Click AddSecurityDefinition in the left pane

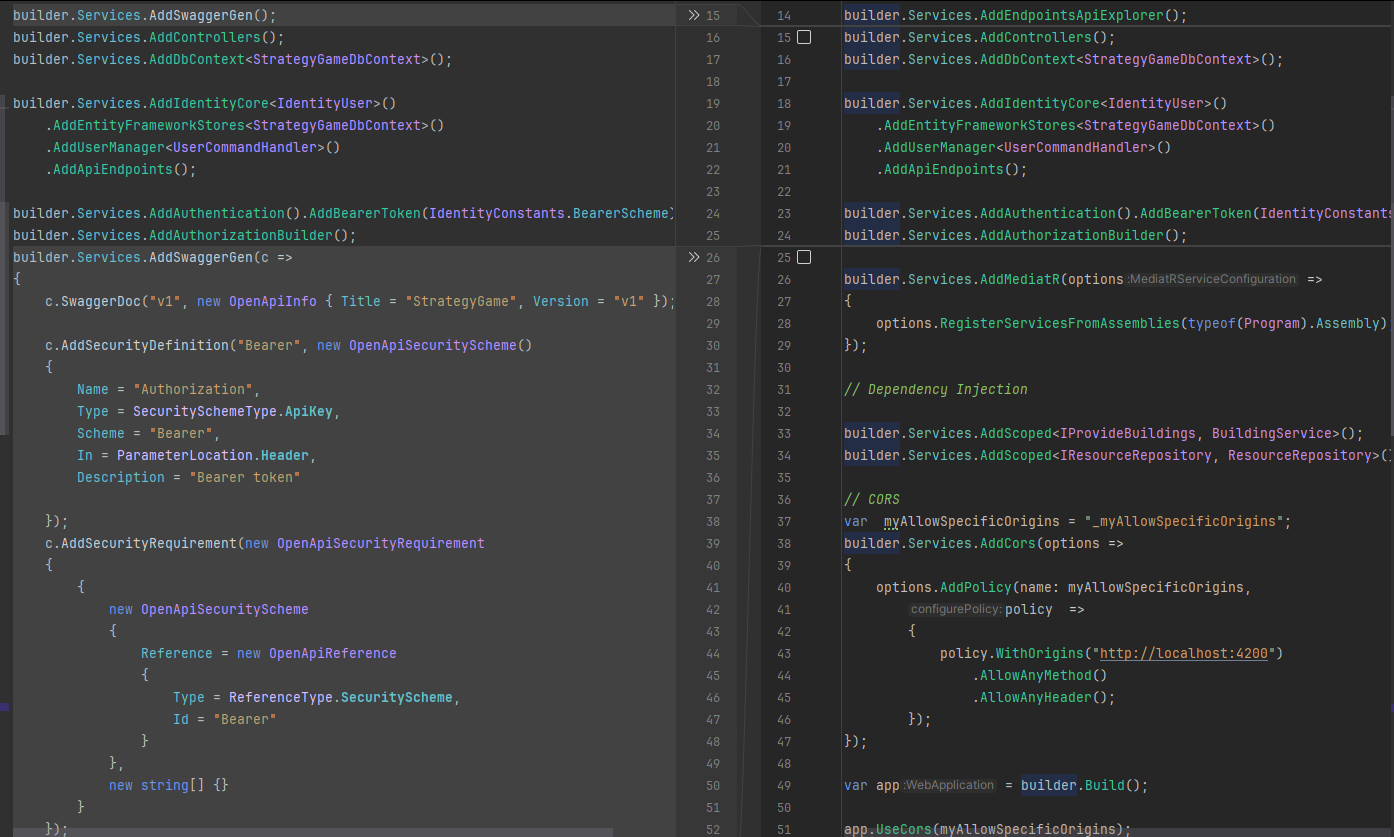pyautogui.click(x=144, y=345)
